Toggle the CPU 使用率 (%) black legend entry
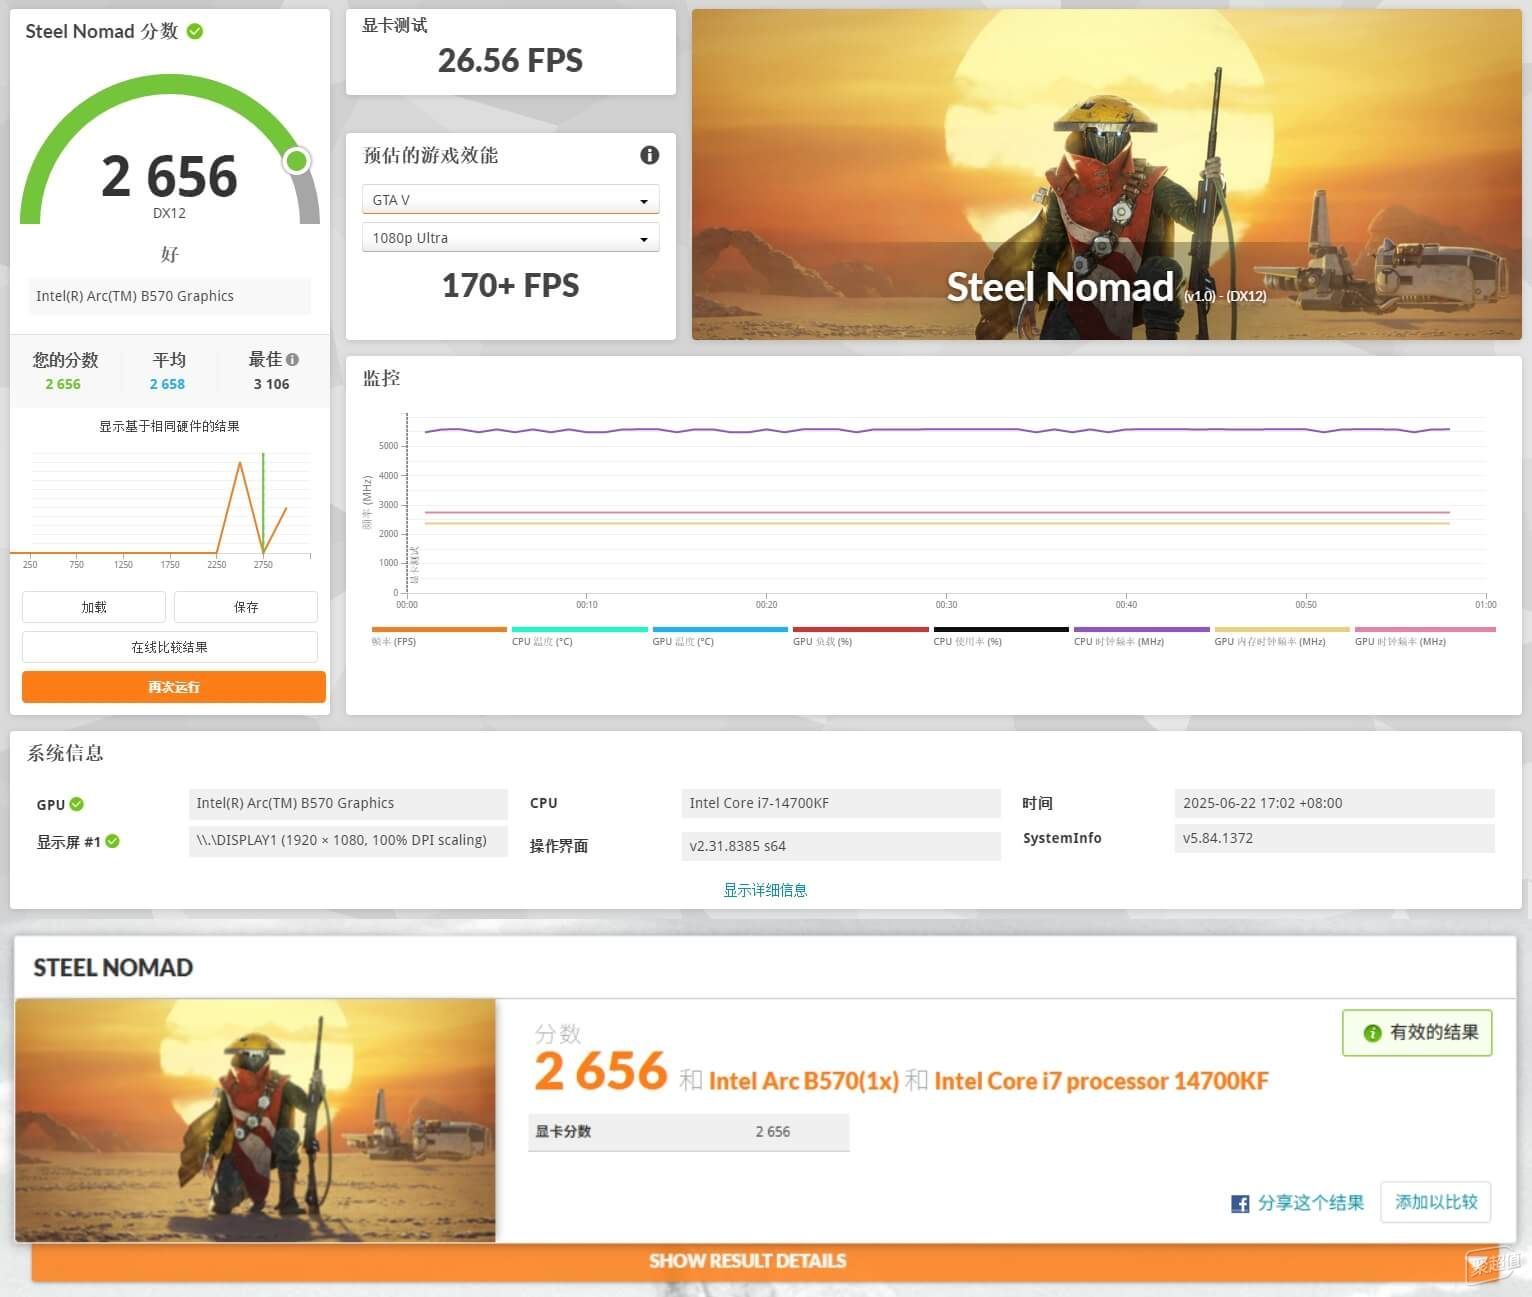Image resolution: width=1532 pixels, height=1297 pixels. point(1001,636)
